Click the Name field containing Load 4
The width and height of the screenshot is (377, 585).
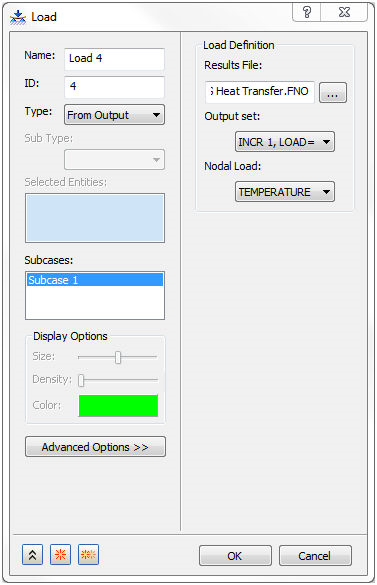pos(114,59)
